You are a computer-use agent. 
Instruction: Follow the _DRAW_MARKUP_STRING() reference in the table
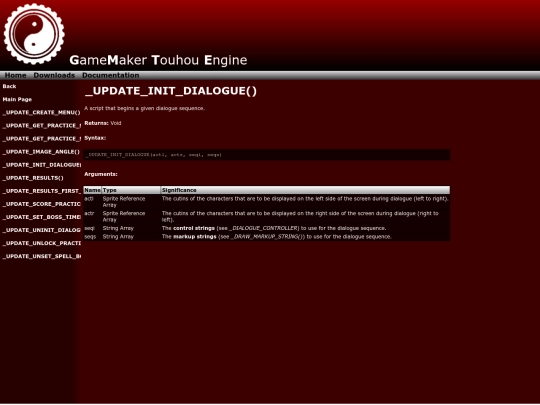pyautogui.click(x=268, y=237)
